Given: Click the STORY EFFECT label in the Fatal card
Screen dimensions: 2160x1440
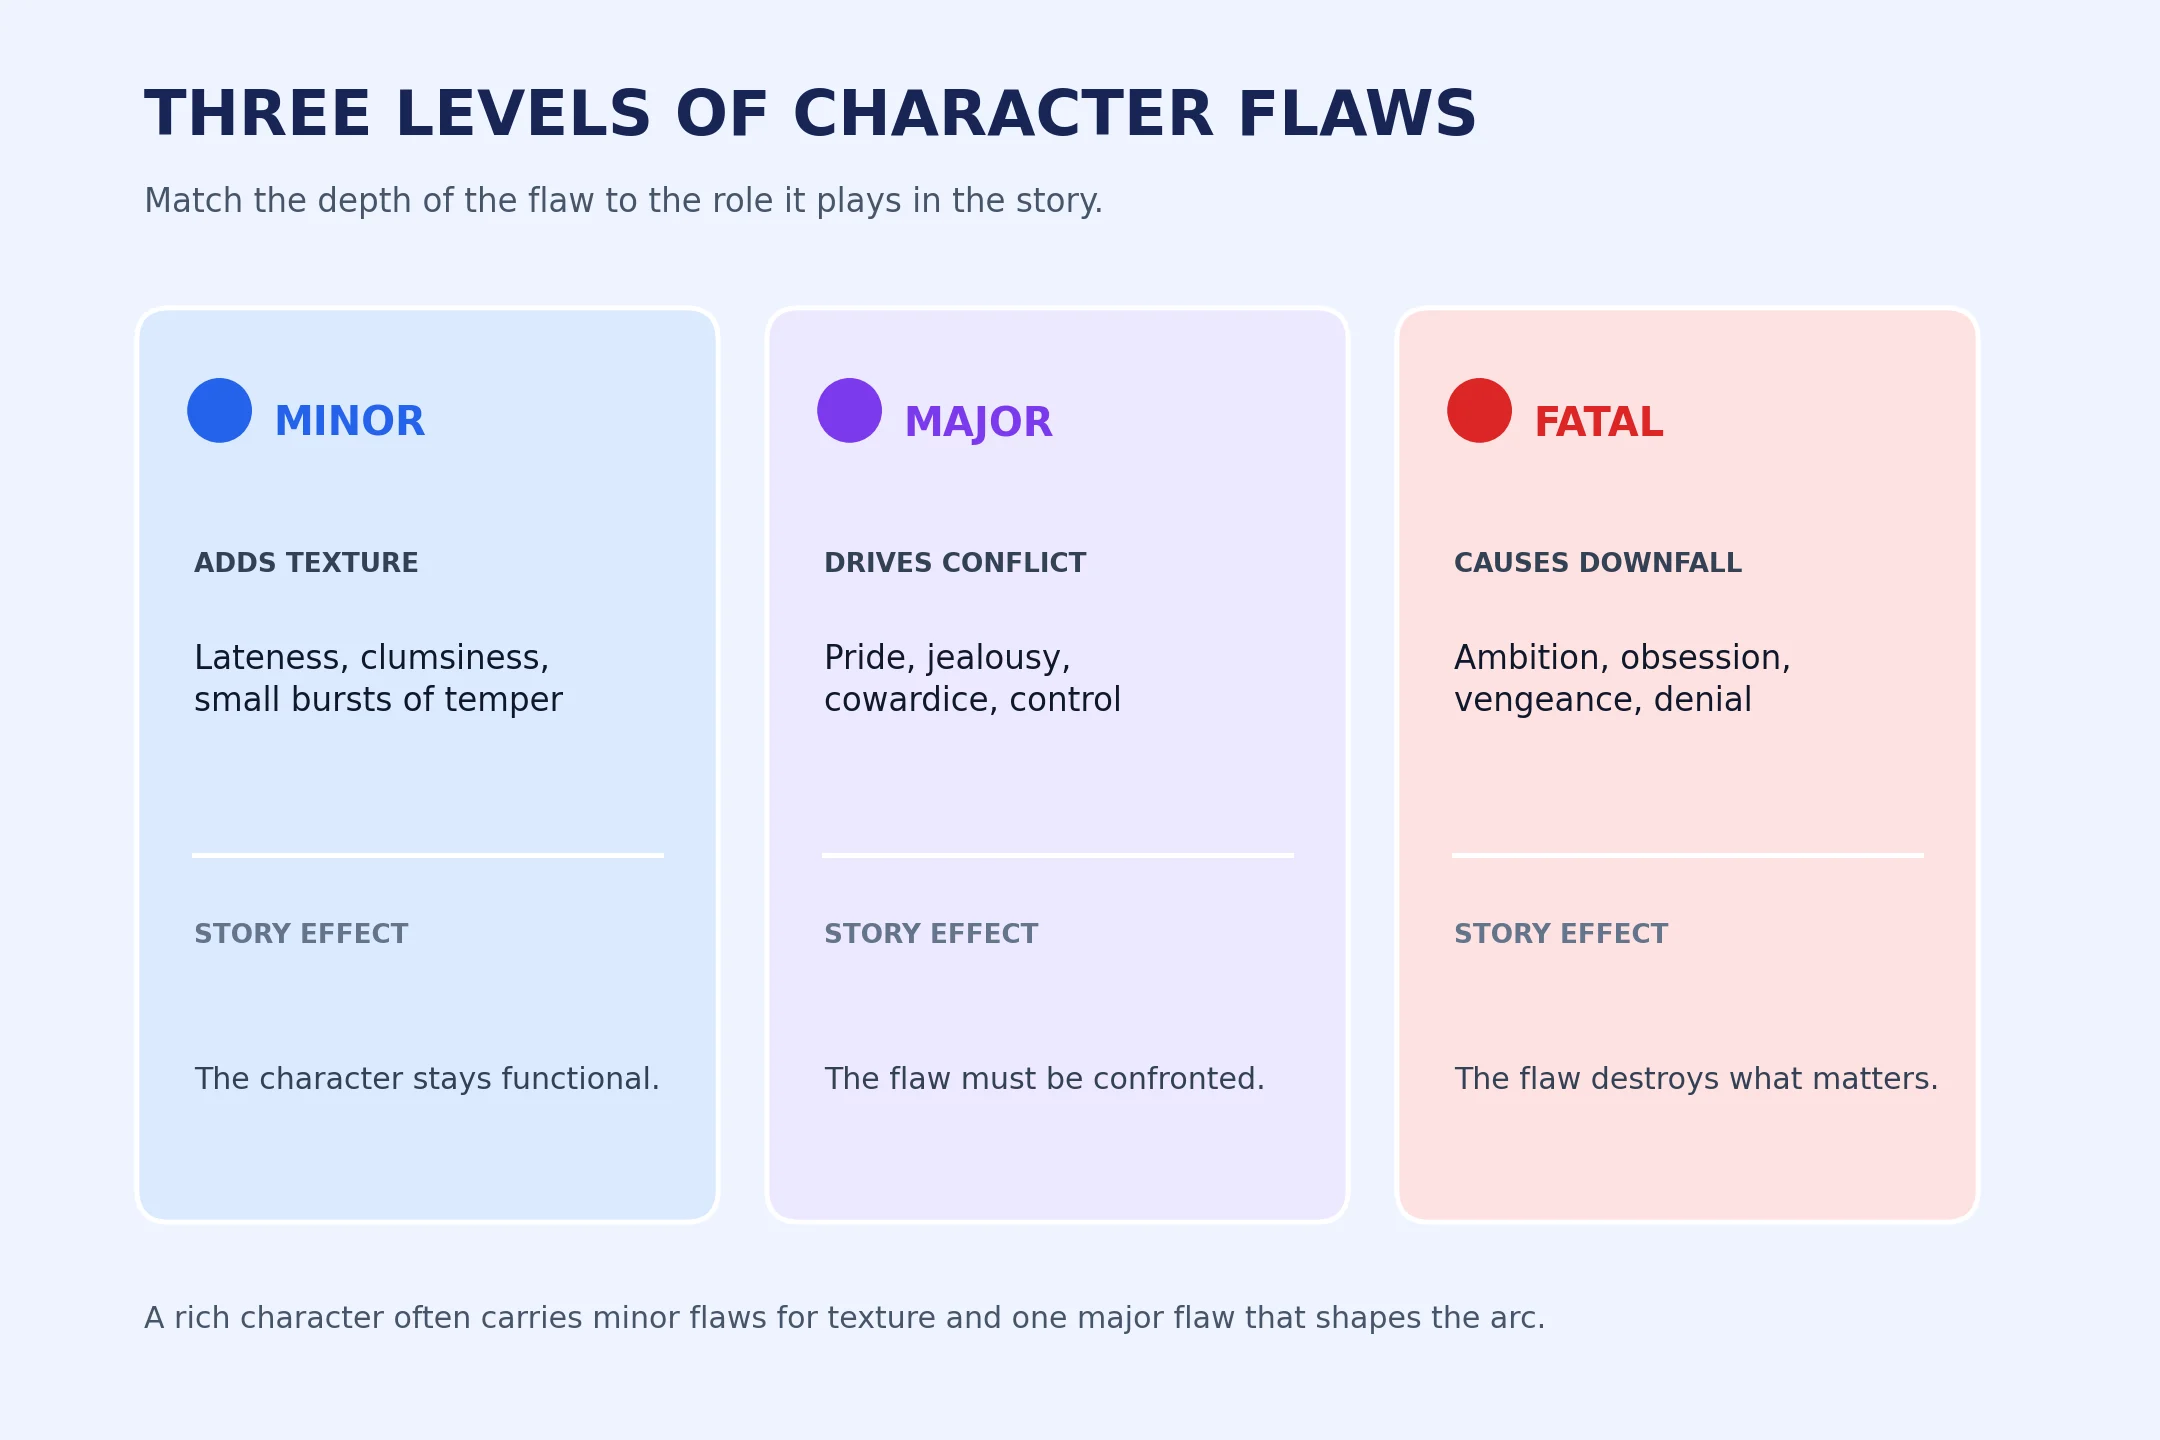Looking at the screenshot, I should click(x=1561, y=934).
